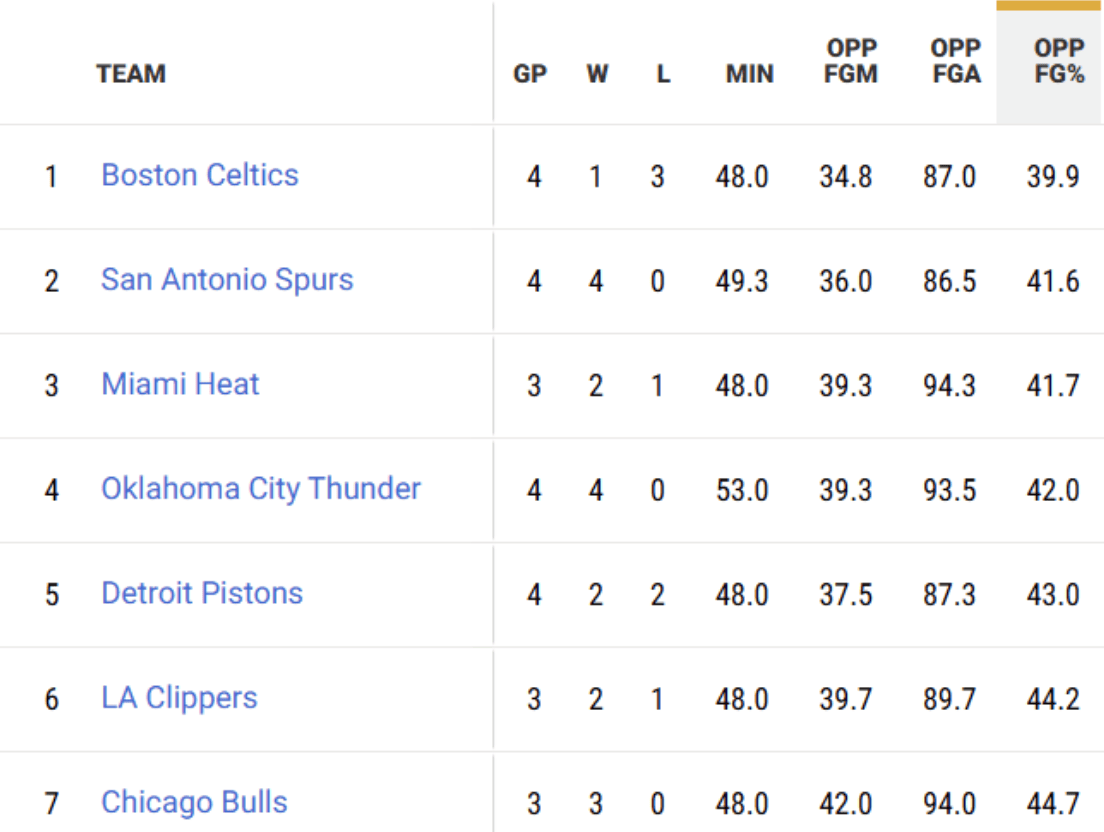Click the Spurs OPP FGA value 86.5
Image resolution: width=1104 pixels, height=832 pixels.
tap(950, 281)
